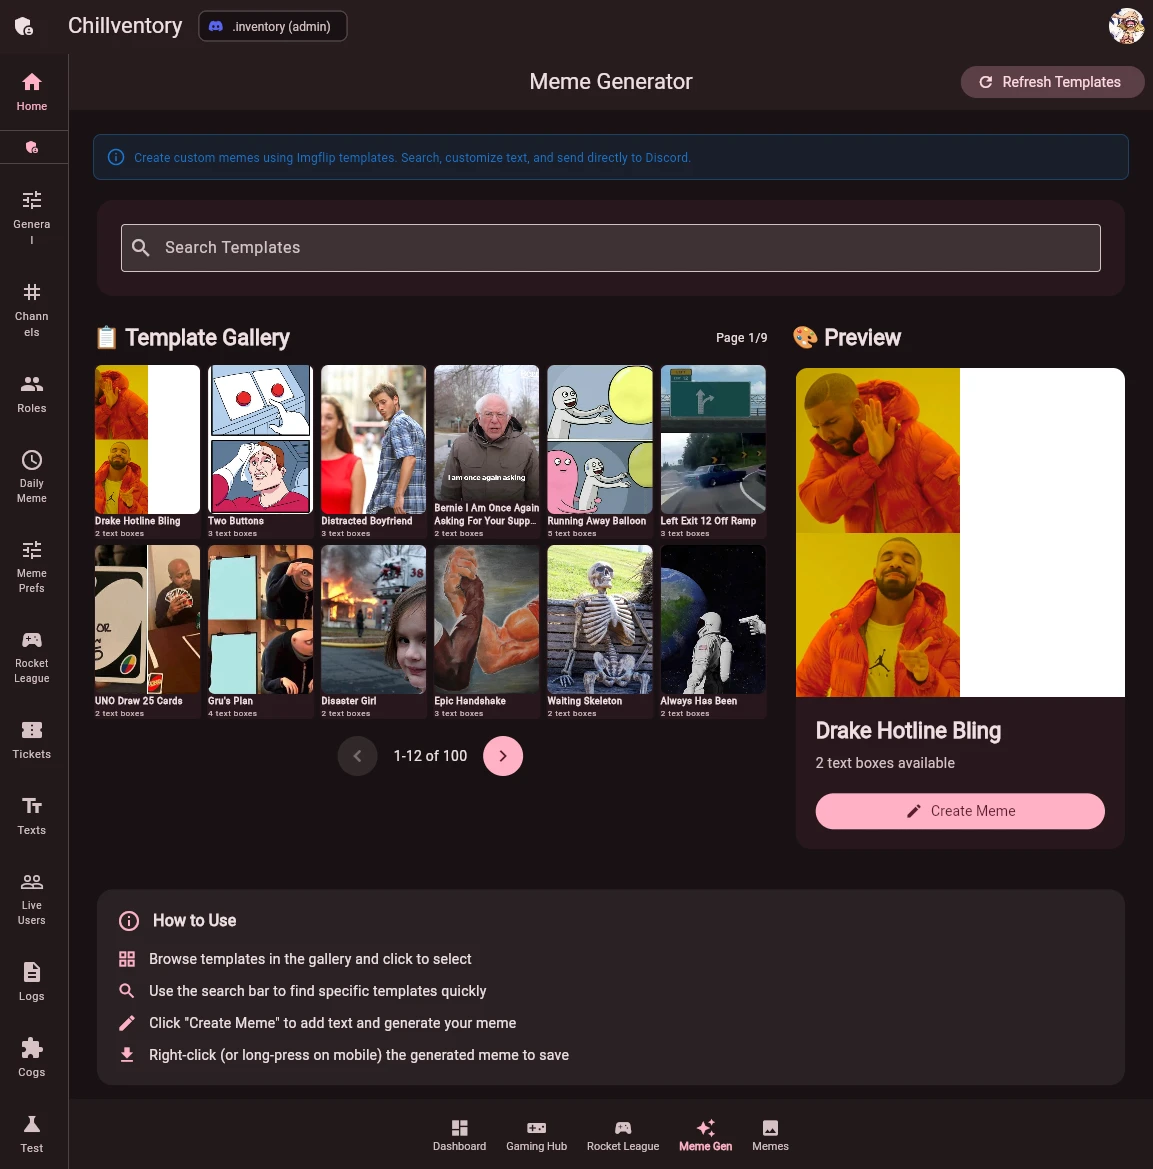Screen dimensions: 1153x1169
Task: Switch to the Dashboard tab
Action: 459,1135
